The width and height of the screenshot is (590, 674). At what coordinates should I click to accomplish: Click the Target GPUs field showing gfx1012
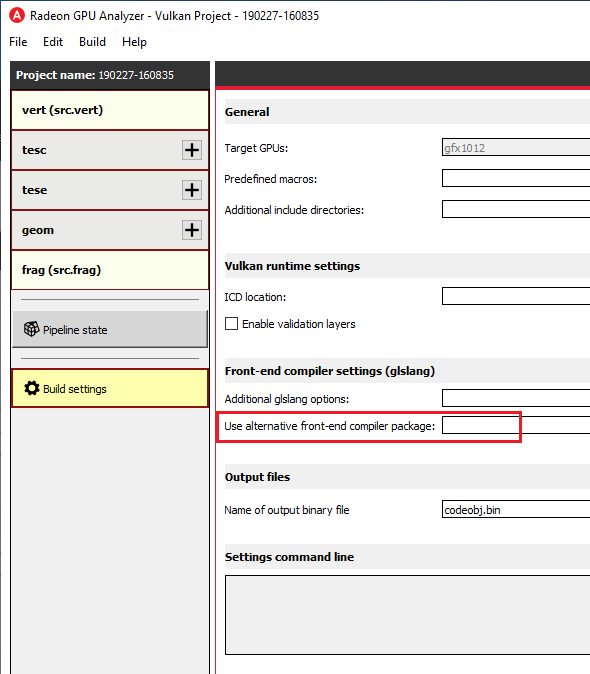(516, 147)
